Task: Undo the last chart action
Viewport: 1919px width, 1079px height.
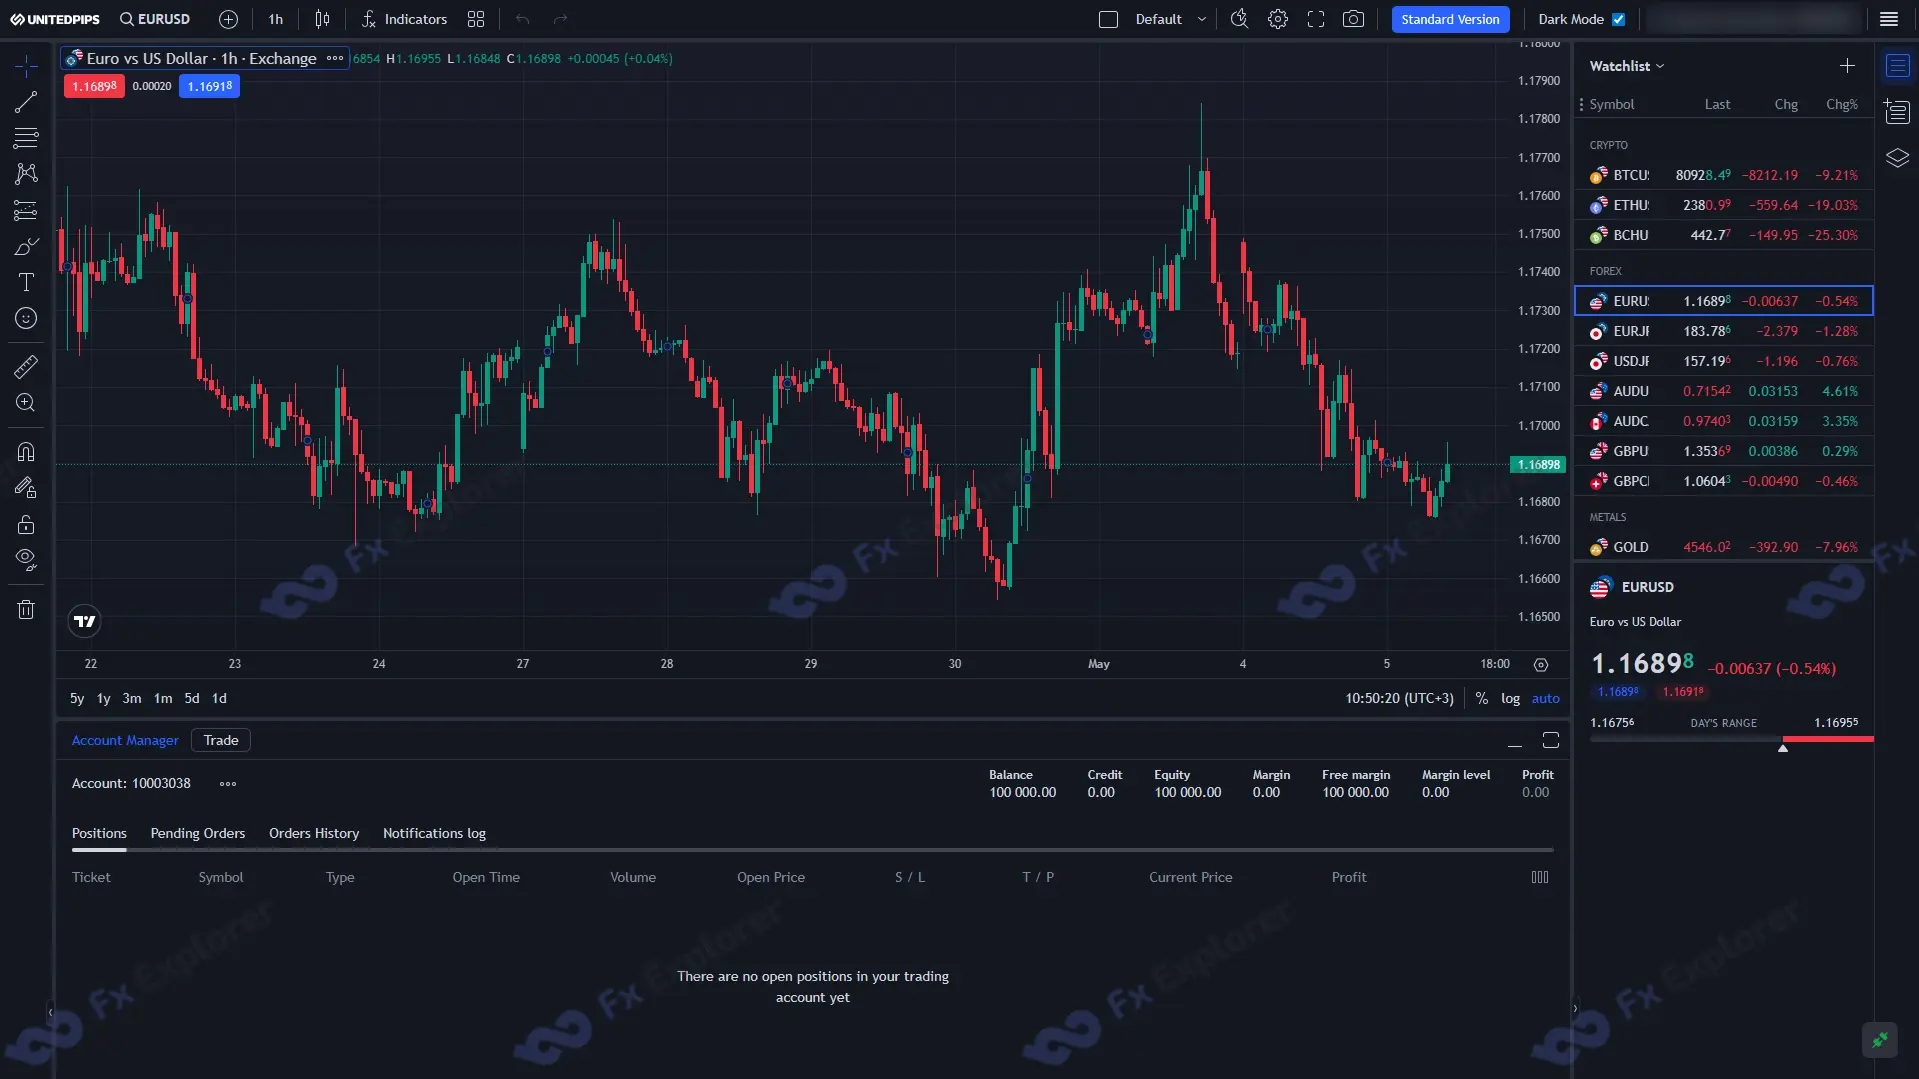Action: click(522, 19)
